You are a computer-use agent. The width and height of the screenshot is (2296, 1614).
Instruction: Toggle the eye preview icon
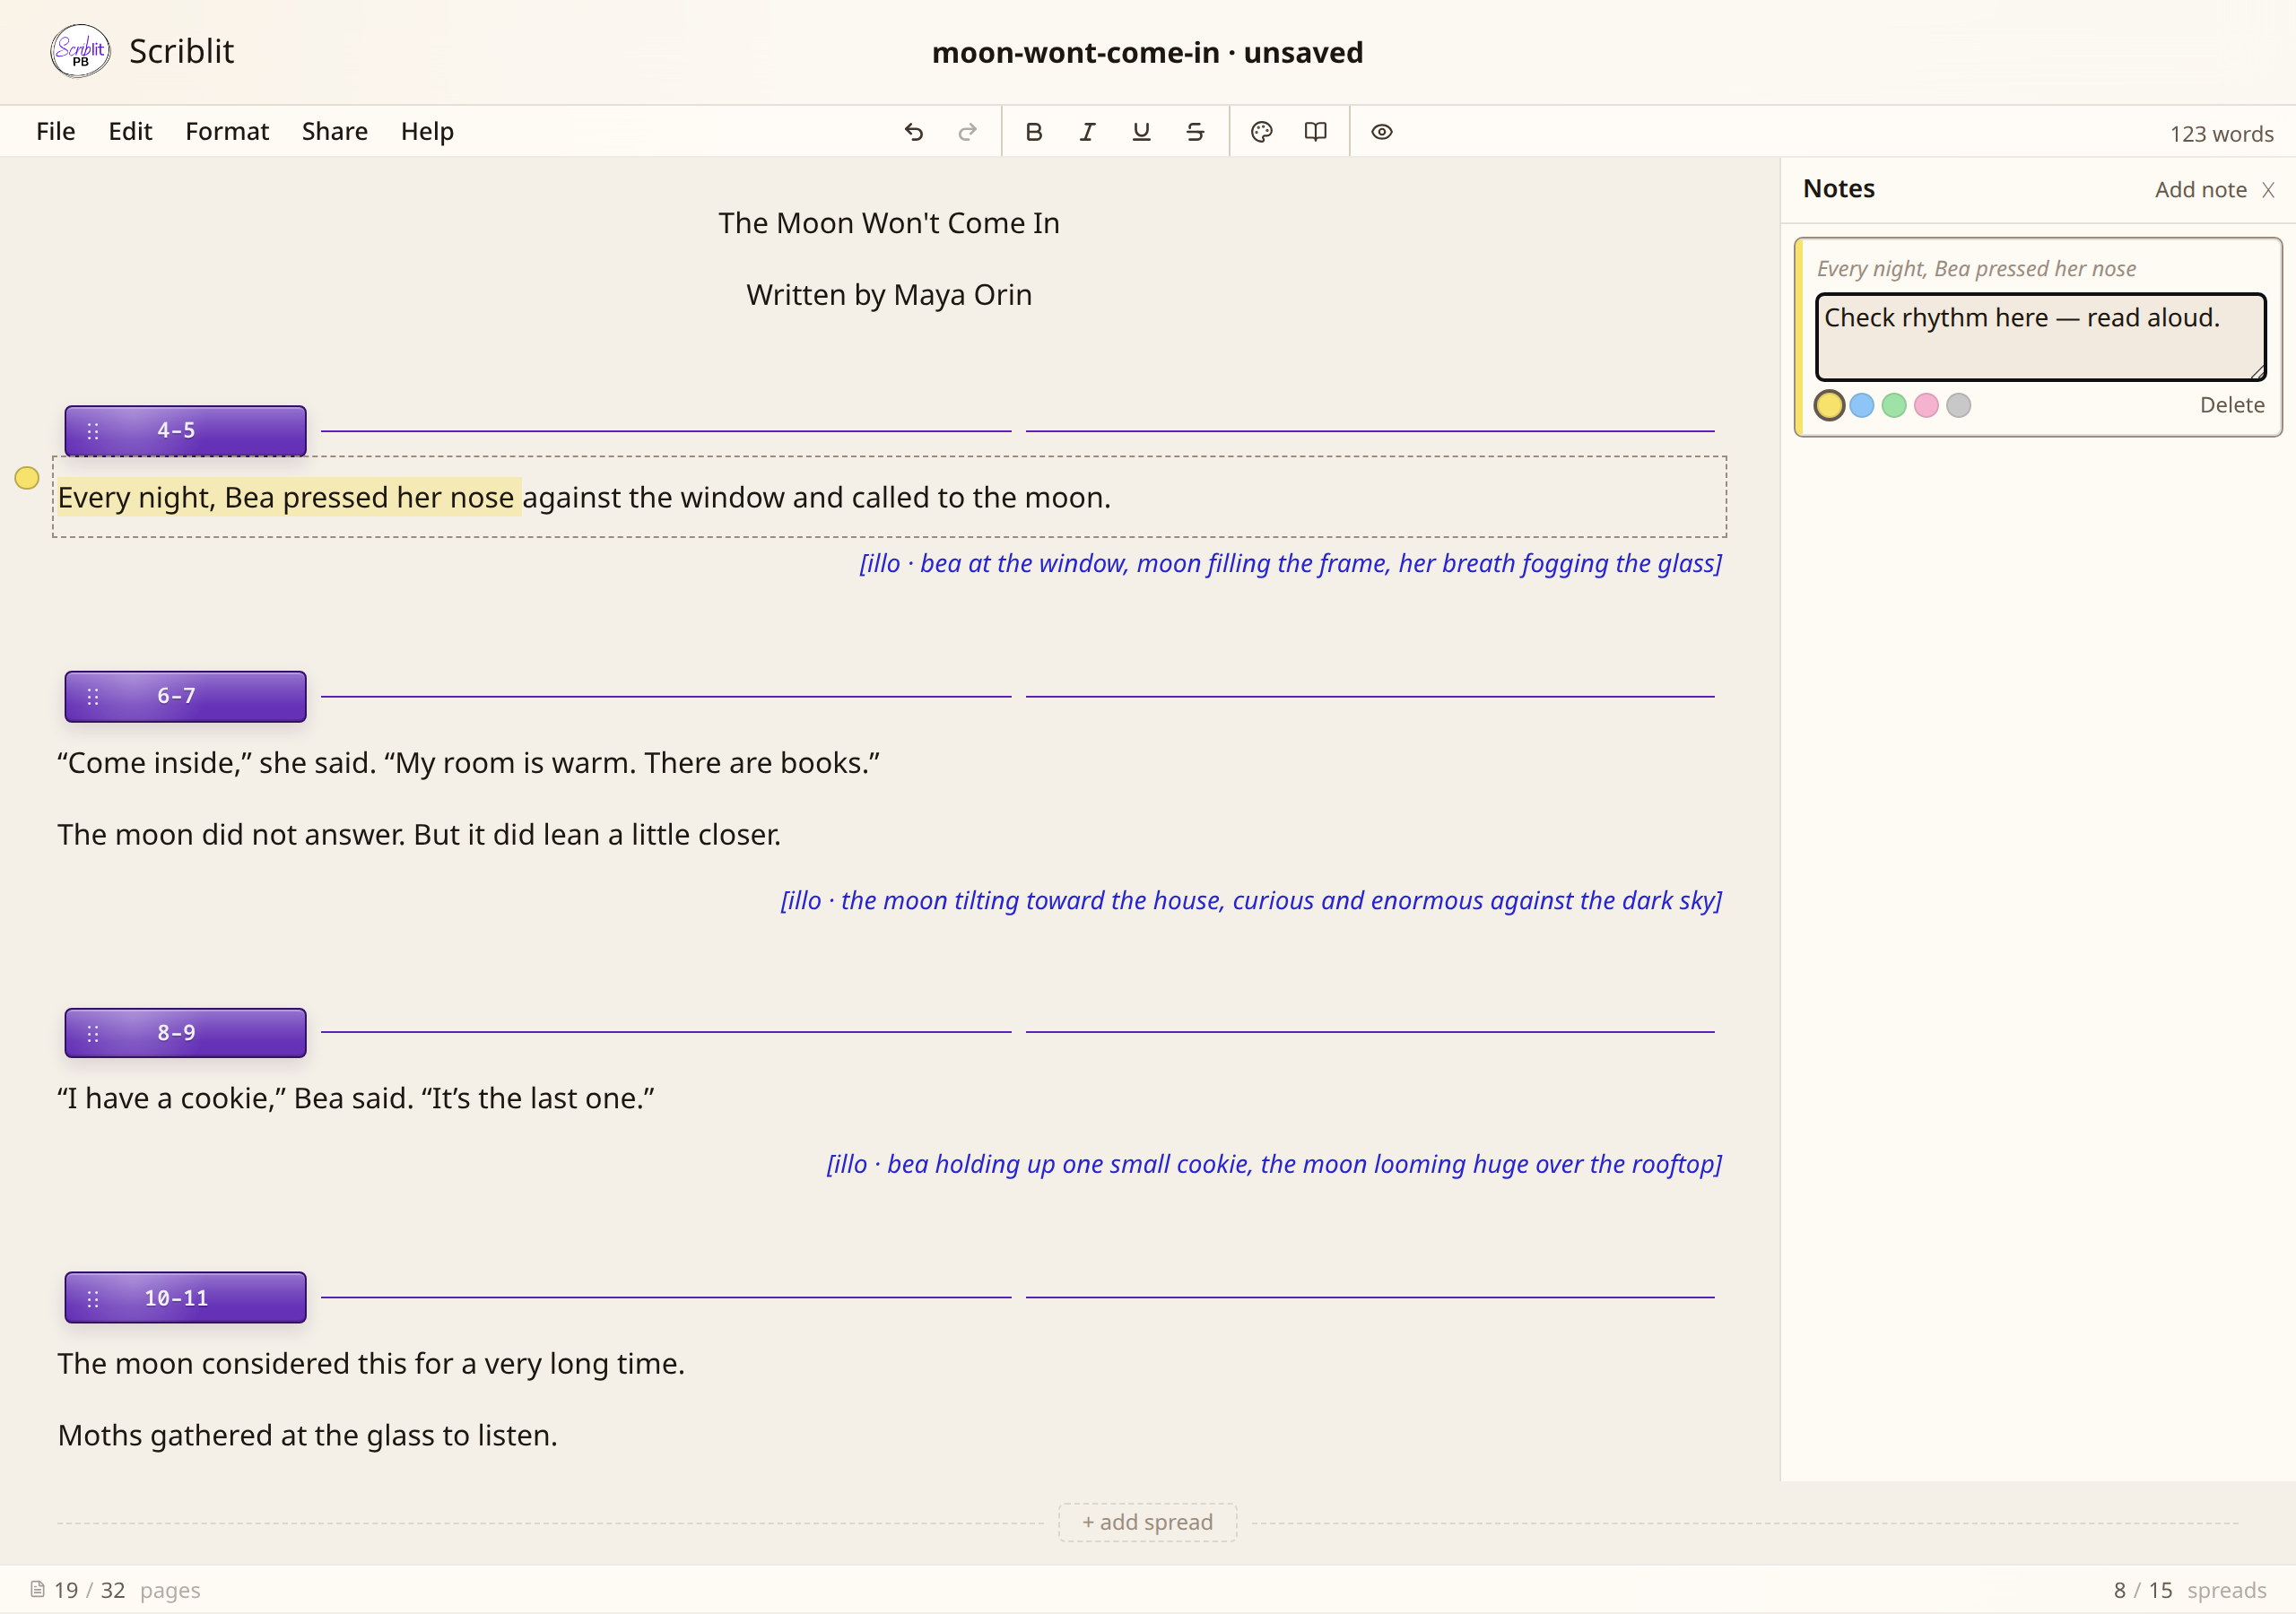(1382, 132)
